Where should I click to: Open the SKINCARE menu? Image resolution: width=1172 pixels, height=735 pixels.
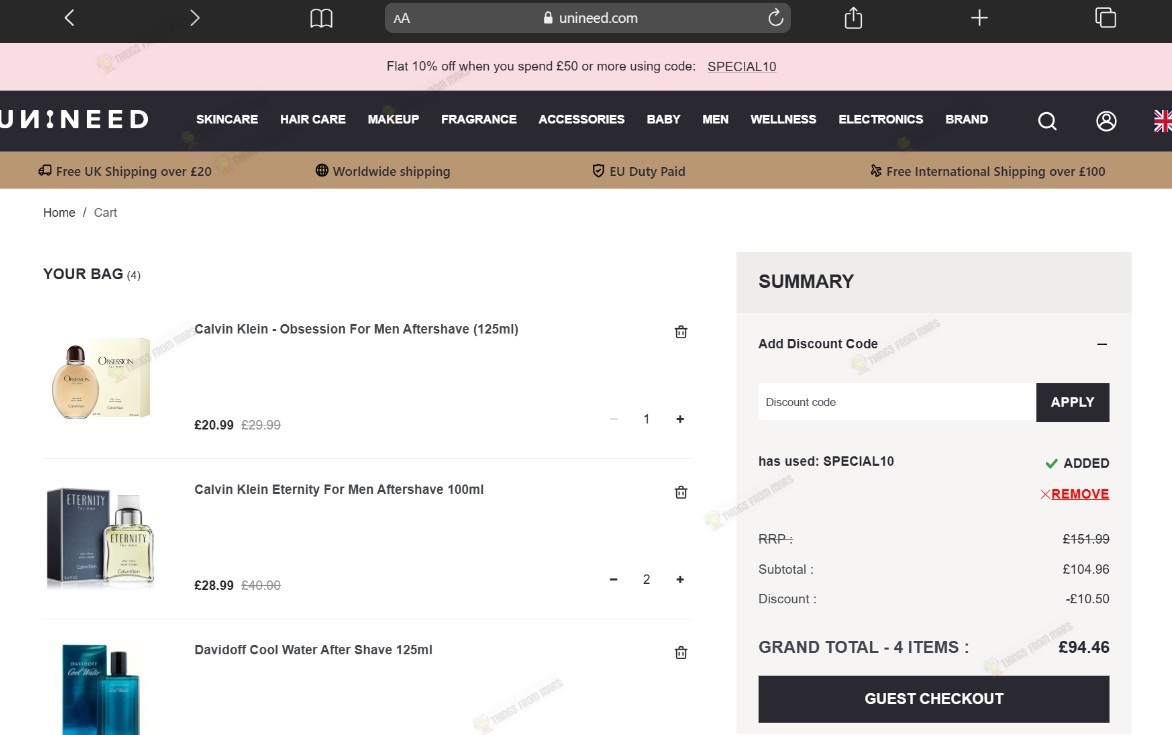(x=226, y=120)
